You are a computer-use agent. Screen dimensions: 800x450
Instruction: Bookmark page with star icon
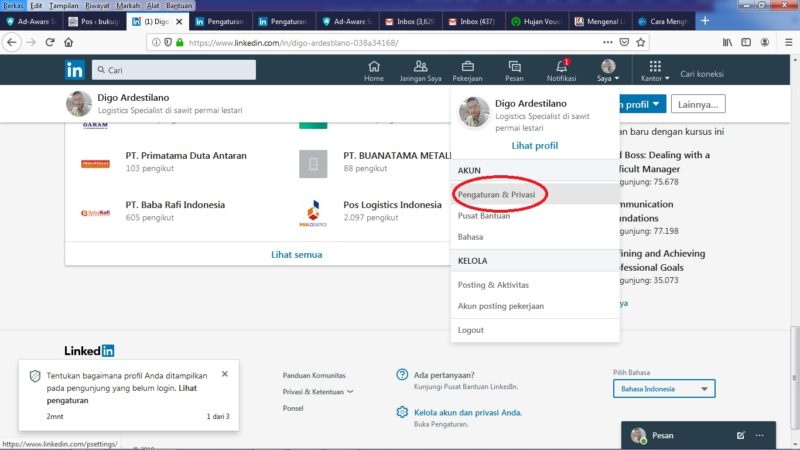point(641,42)
